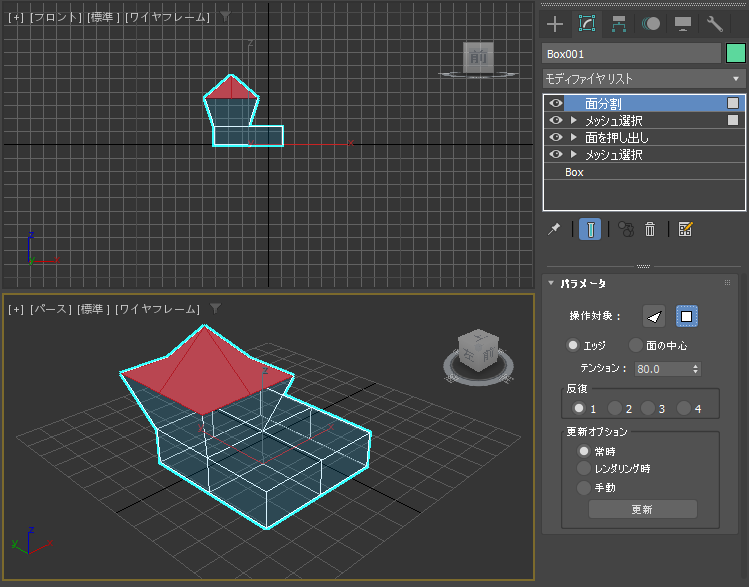
Task: Set 反復 to 2
Action: (614, 408)
